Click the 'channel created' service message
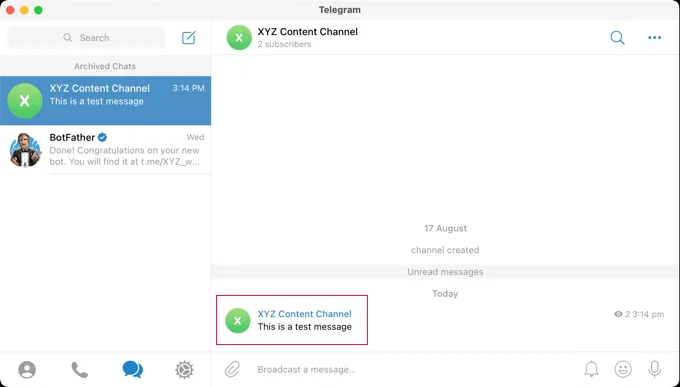This screenshot has width=680, height=387. (445, 250)
